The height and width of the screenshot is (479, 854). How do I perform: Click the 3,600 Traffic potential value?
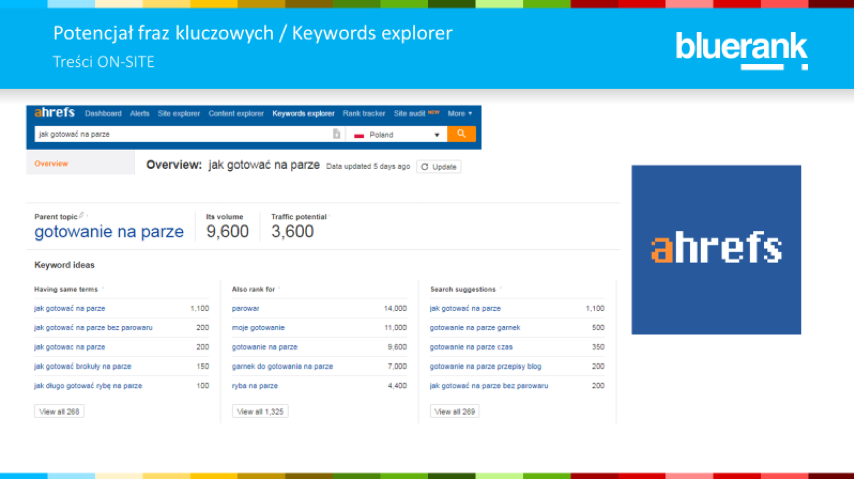pos(292,232)
